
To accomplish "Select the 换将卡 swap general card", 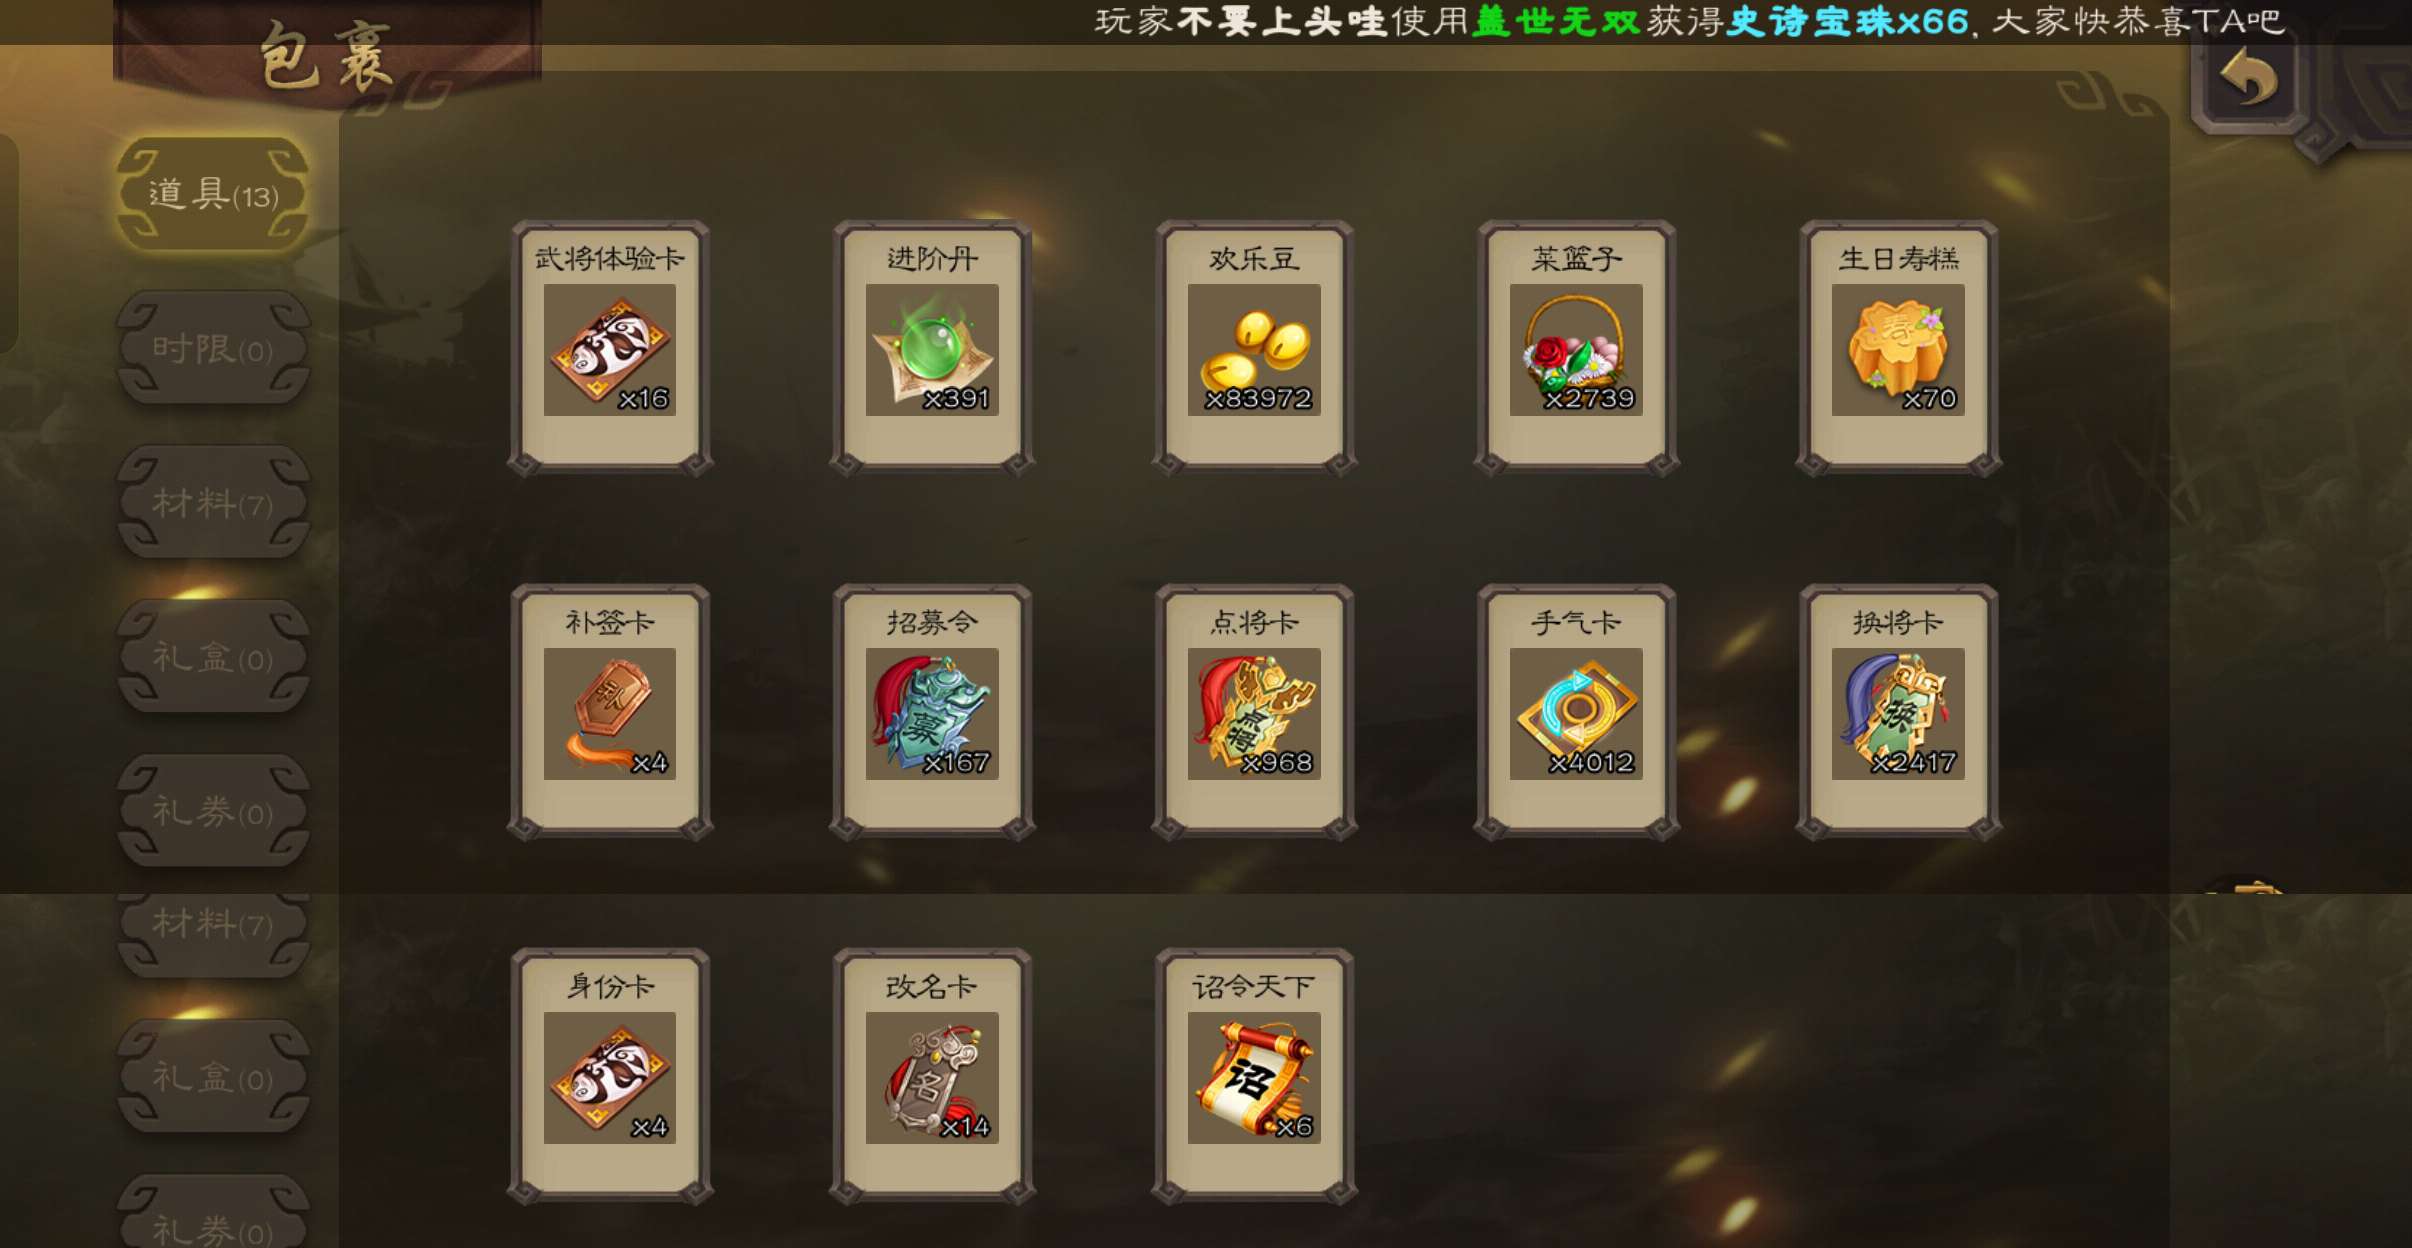I will pyautogui.click(x=1898, y=712).
